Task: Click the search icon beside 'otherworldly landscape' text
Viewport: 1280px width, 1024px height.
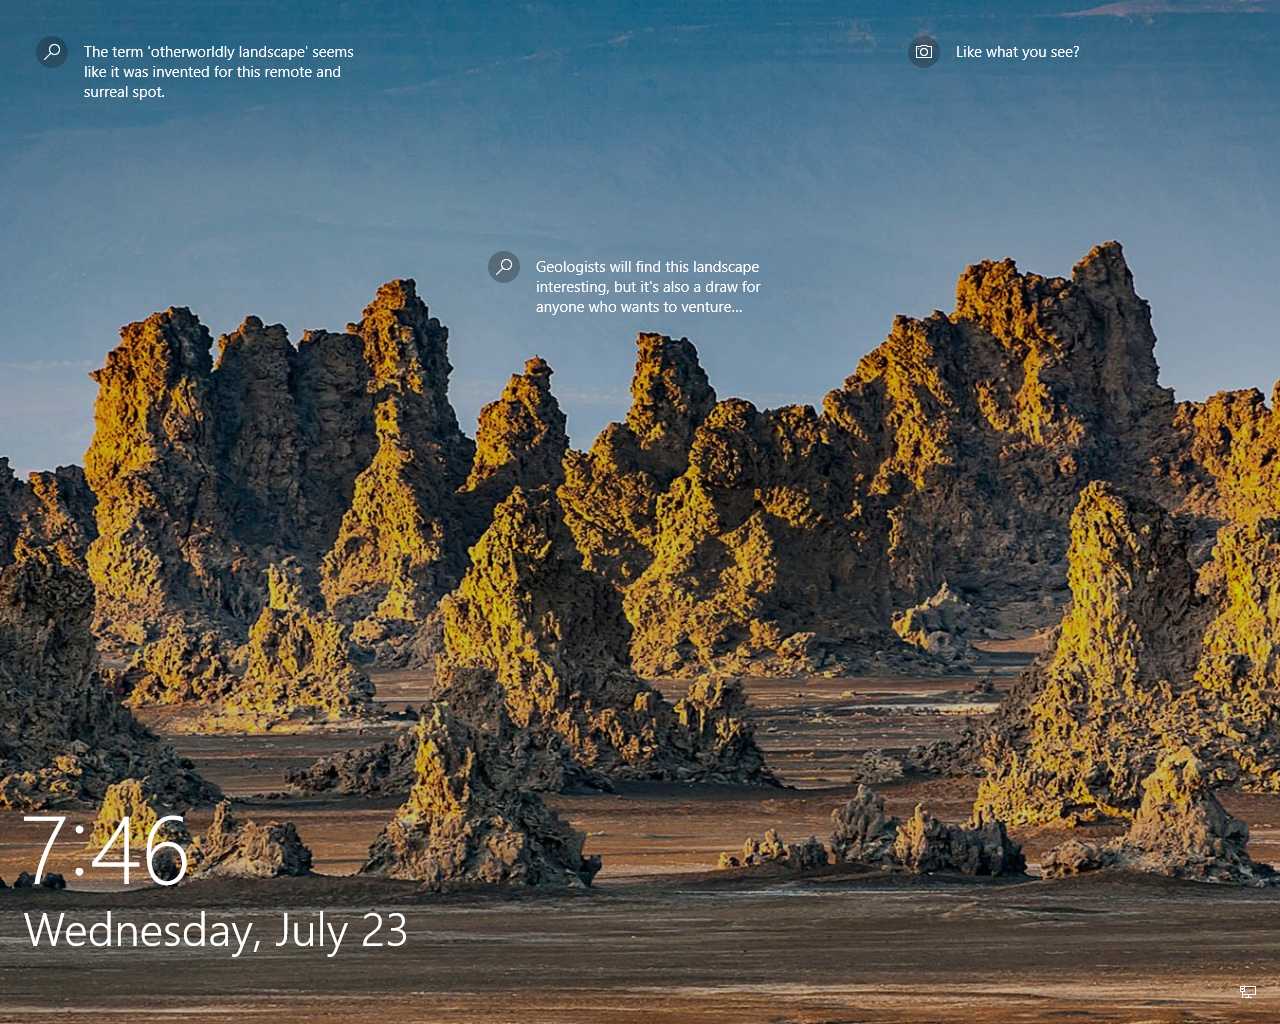Action: click(x=52, y=52)
